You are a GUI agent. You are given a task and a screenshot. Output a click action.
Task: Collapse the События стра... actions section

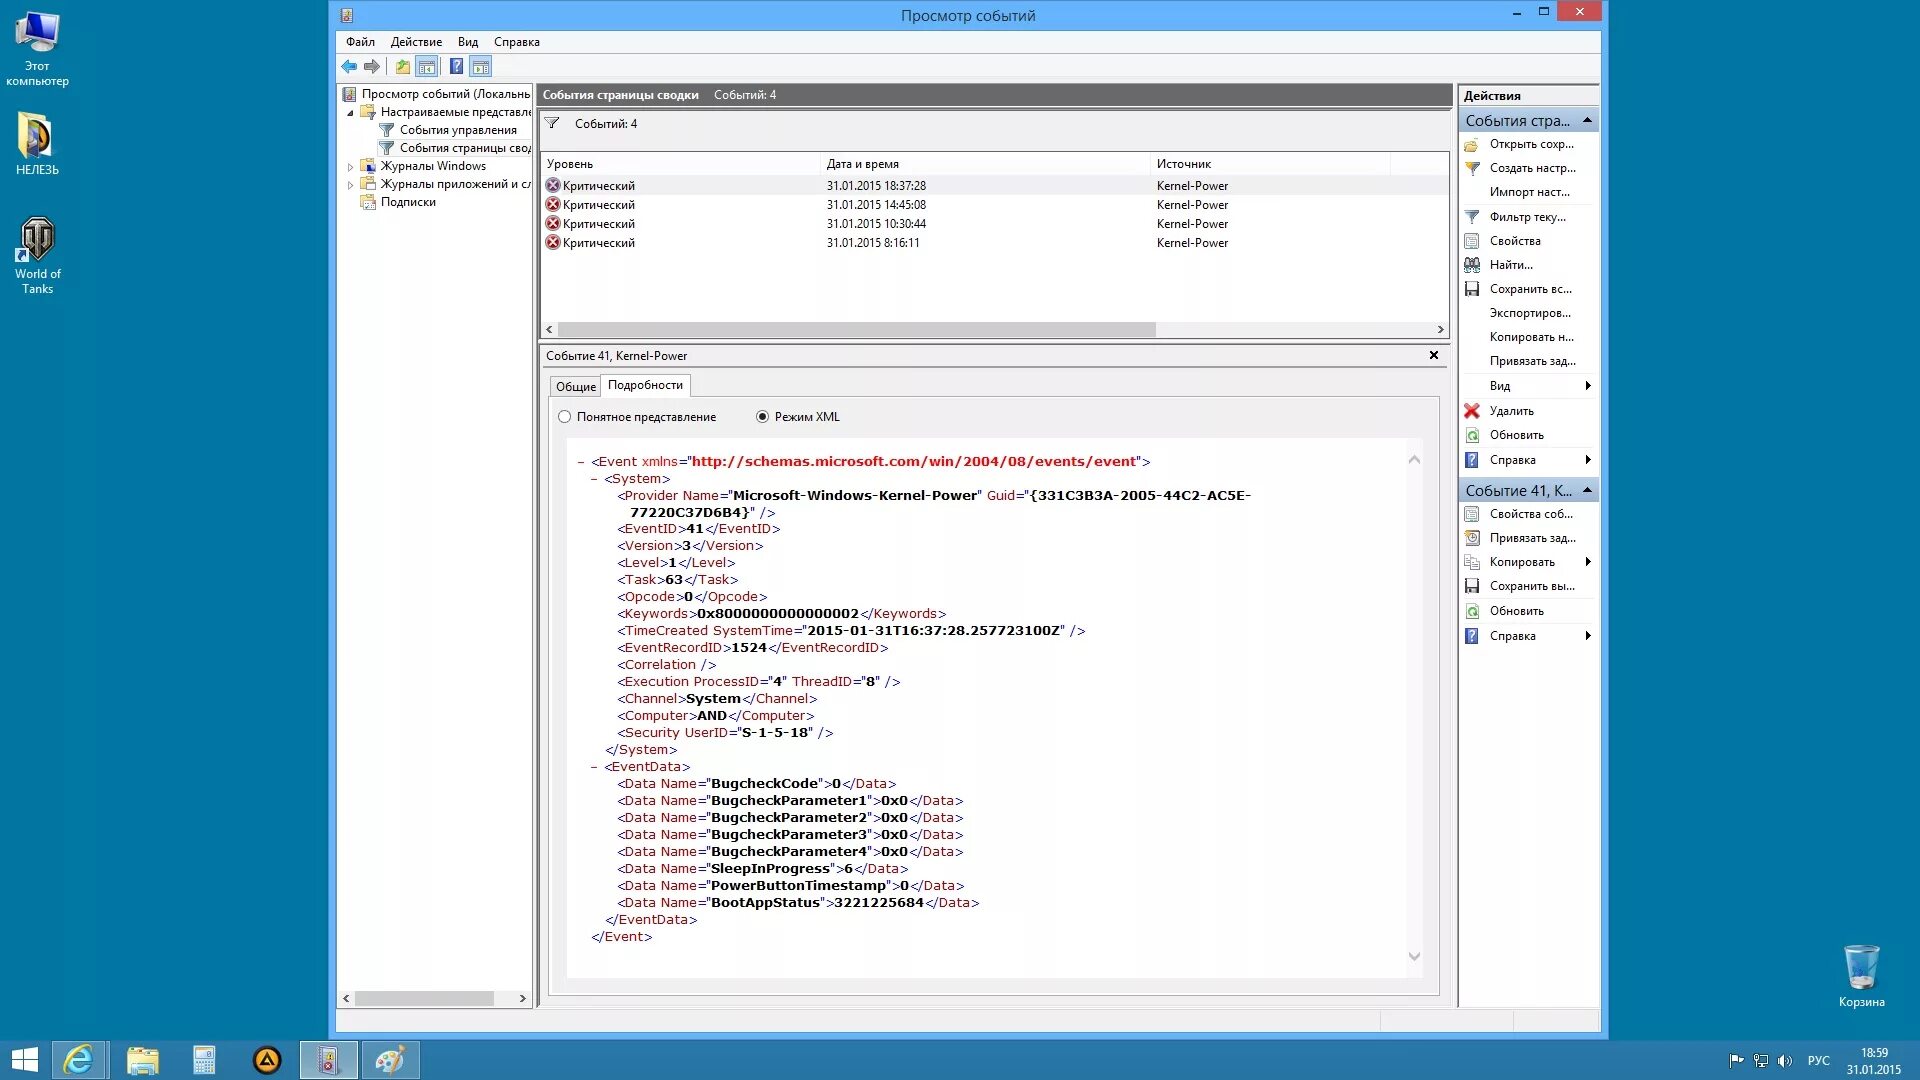tap(1587, 120)
